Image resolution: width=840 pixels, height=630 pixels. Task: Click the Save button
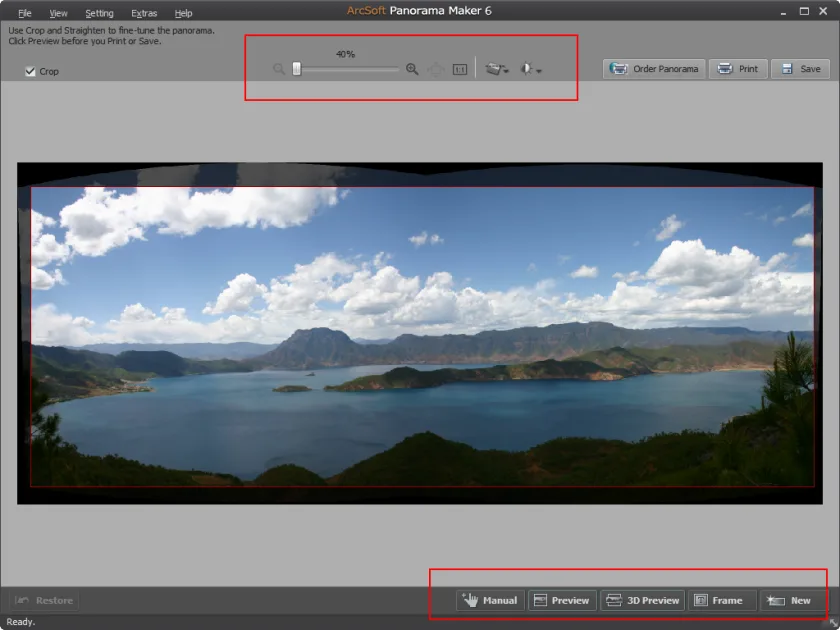[800, 69]
